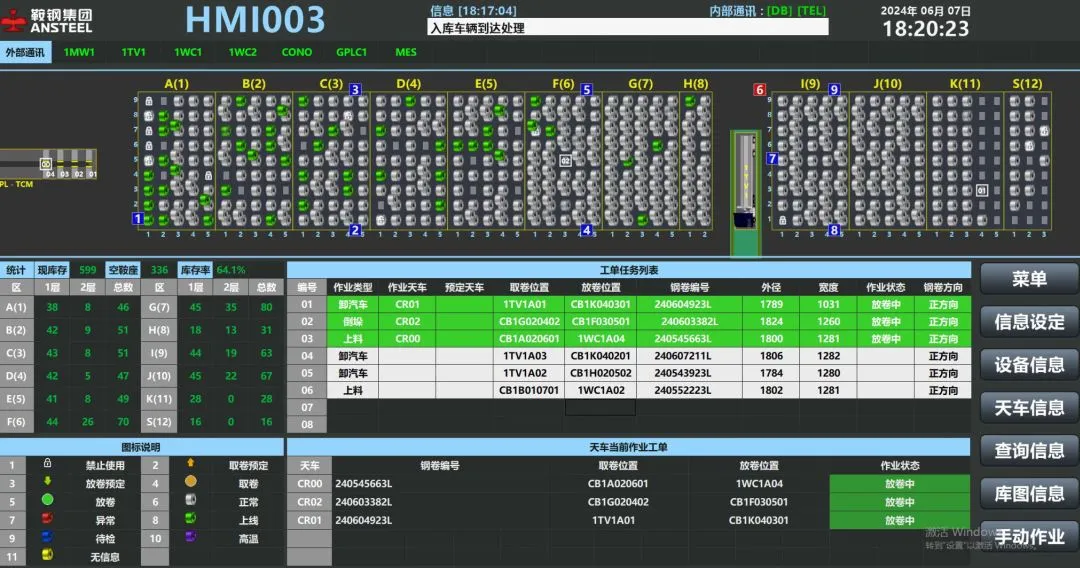Click the blue number 7 marker
Screen dimensions: 1080x568
click(772, 159)
